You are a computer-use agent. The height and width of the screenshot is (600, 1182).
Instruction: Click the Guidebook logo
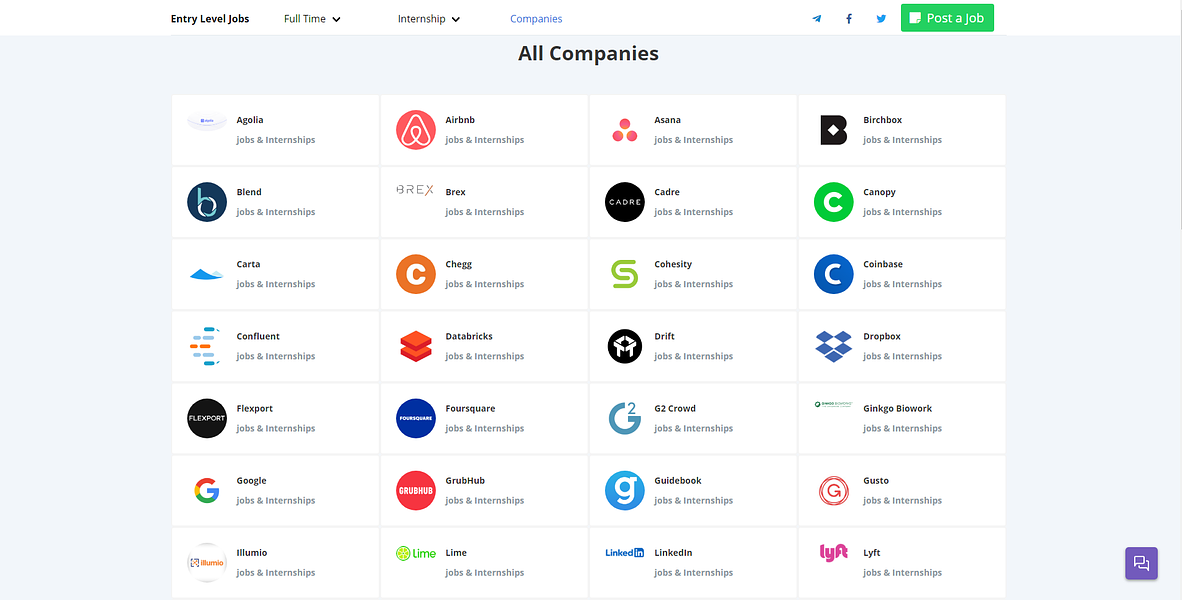[x=624, y=491]
